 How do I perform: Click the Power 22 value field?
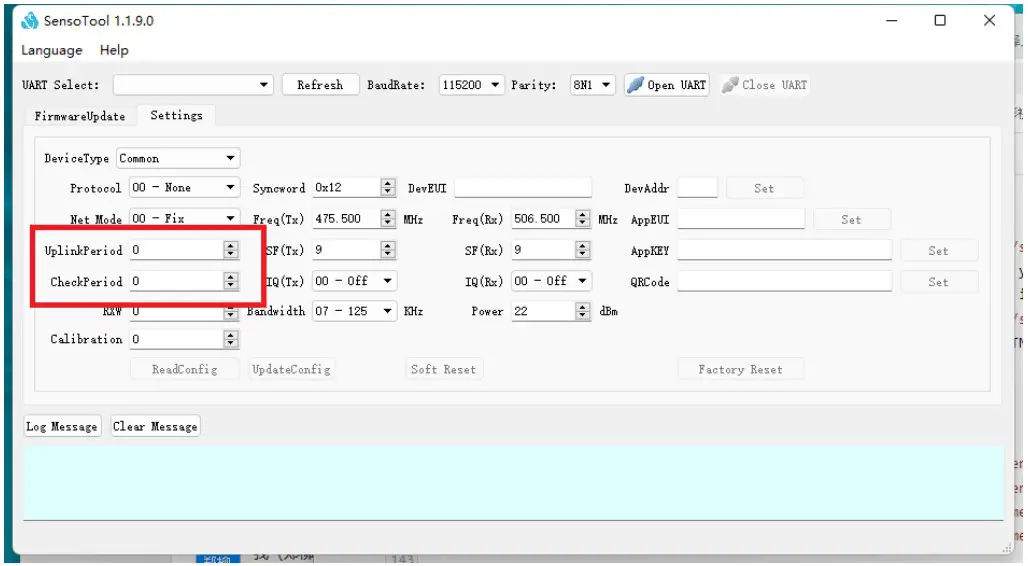coord(544,311)
